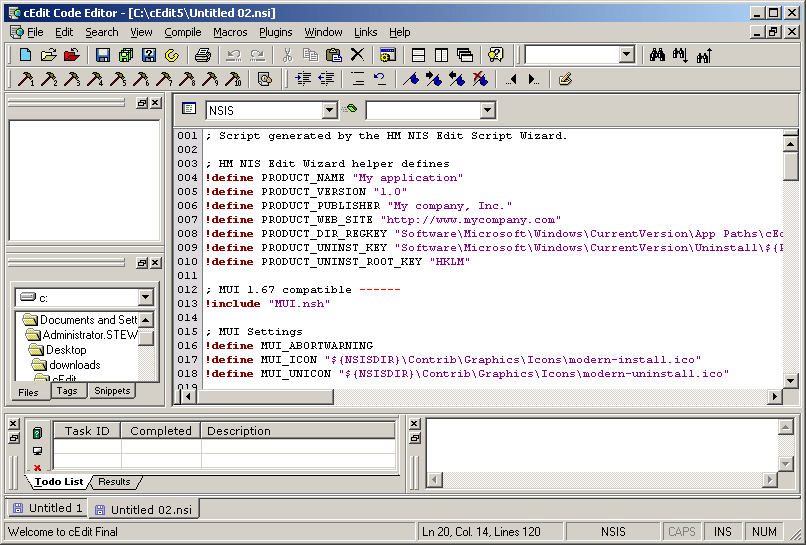Select the Desktop folder in file tree
The width and height of the screenshot is (806, 545).
66,350
